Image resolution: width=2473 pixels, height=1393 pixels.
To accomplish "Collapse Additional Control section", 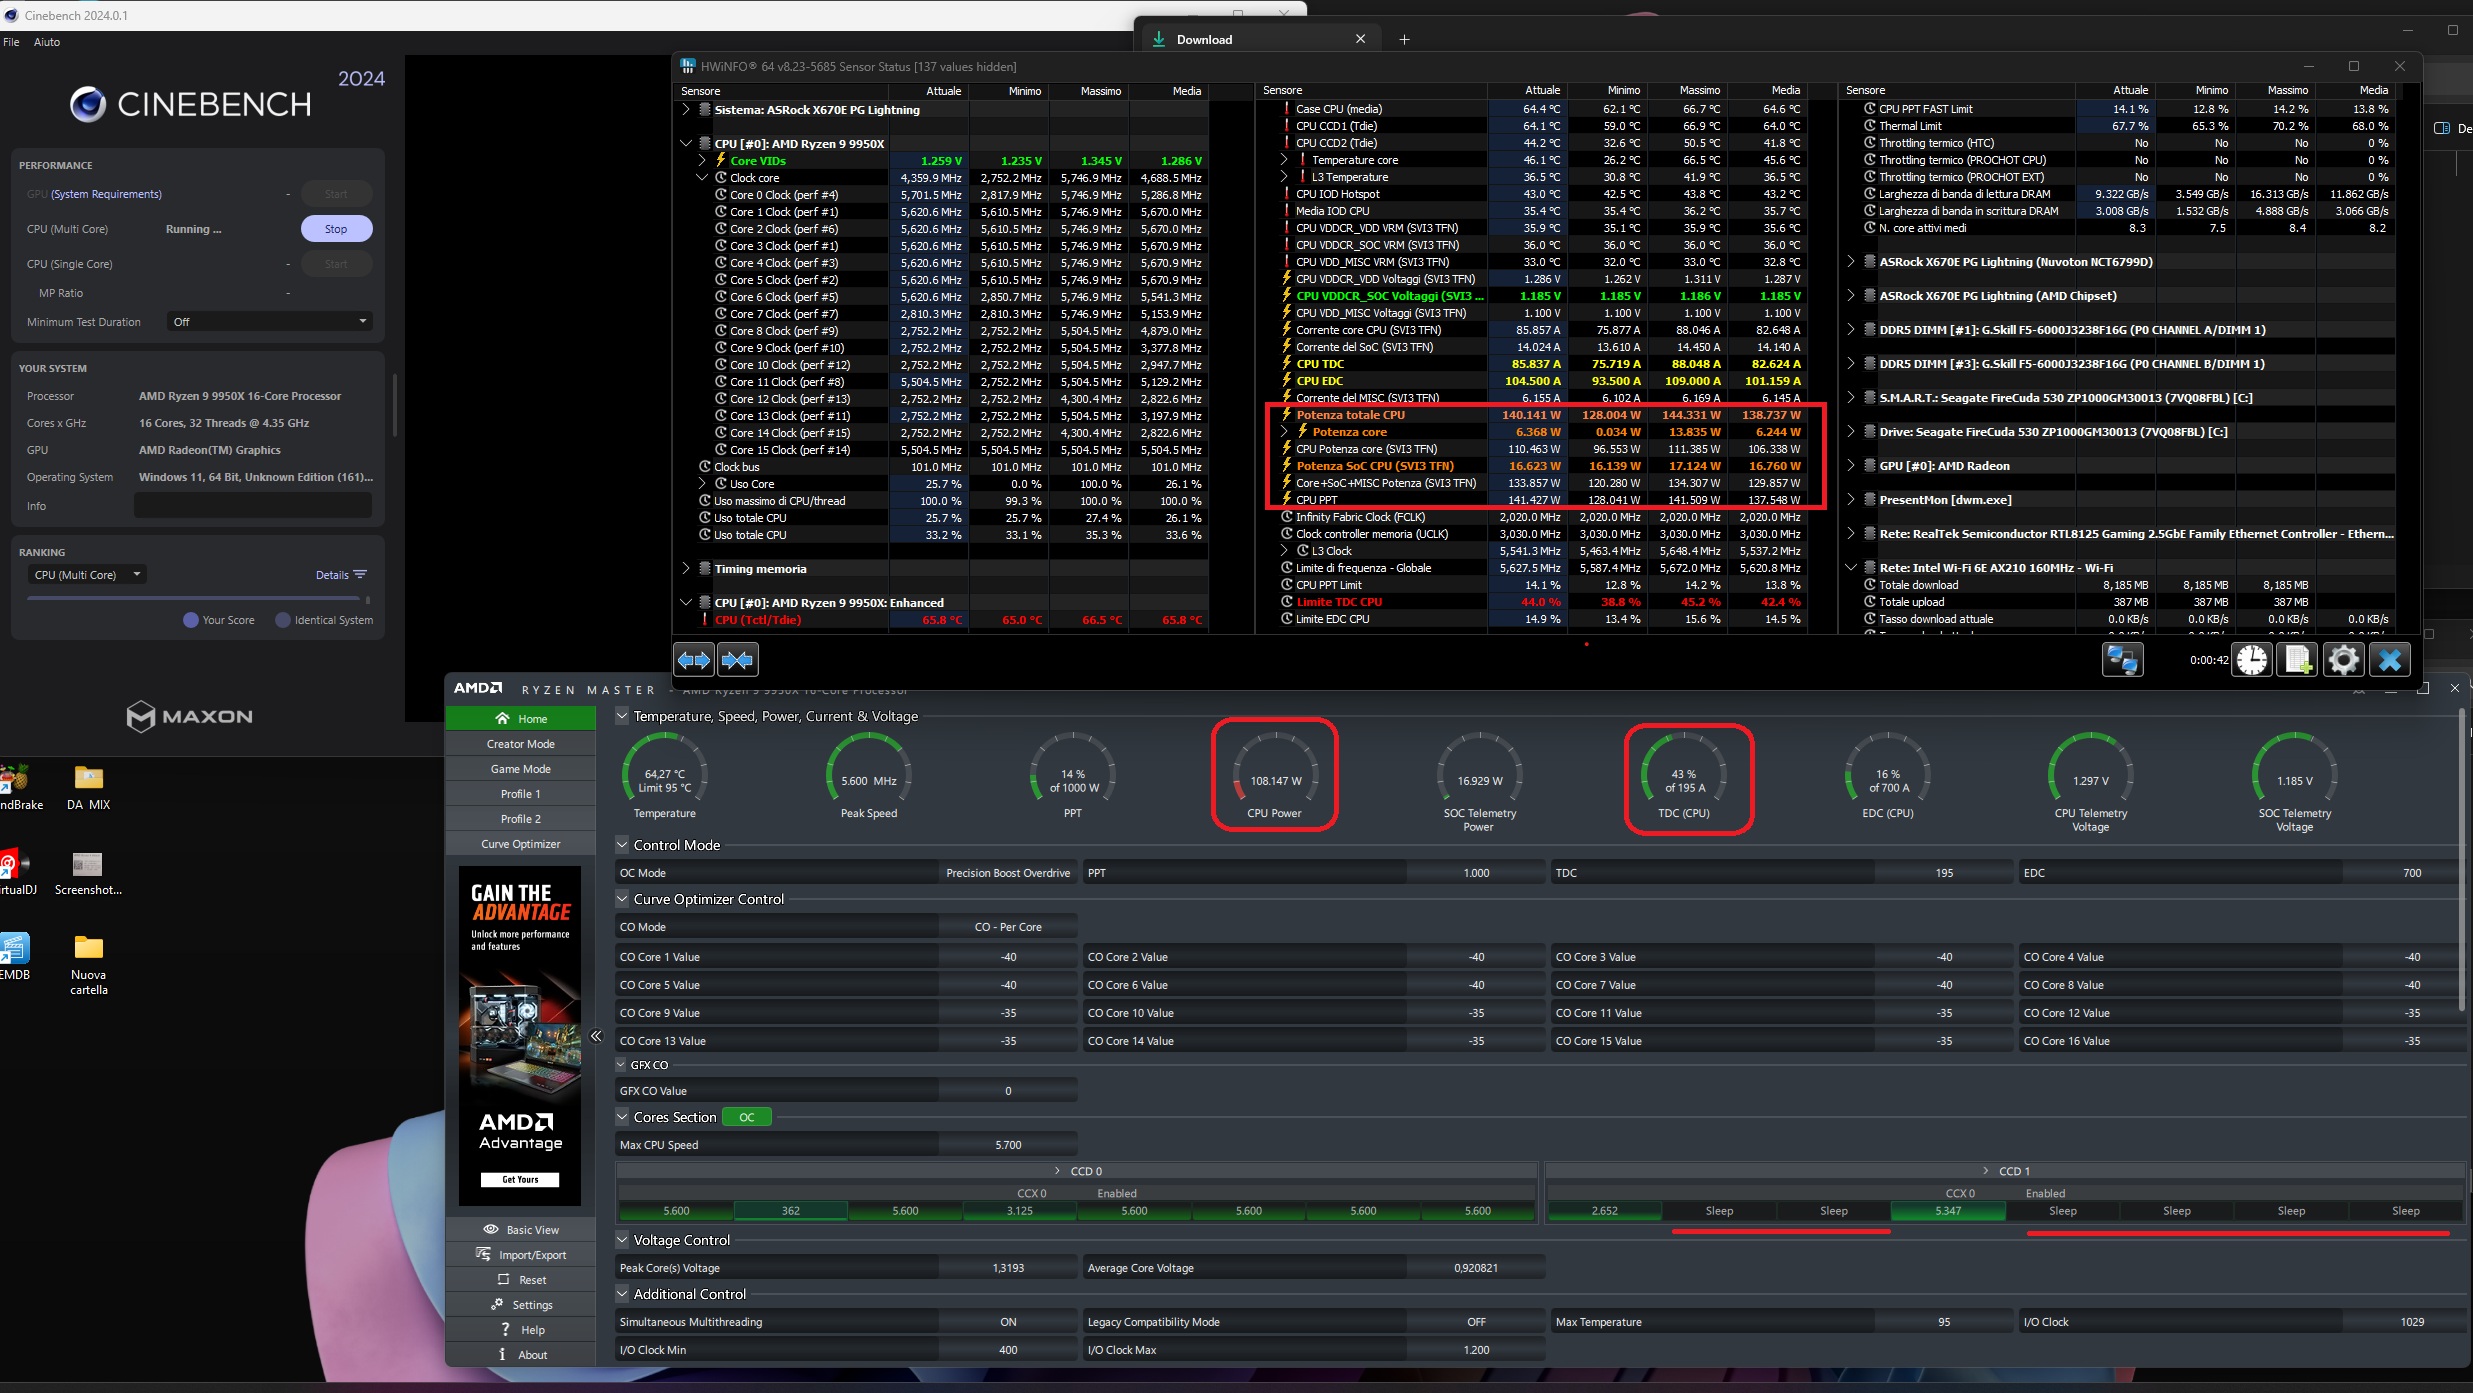I will [622, 1294].
